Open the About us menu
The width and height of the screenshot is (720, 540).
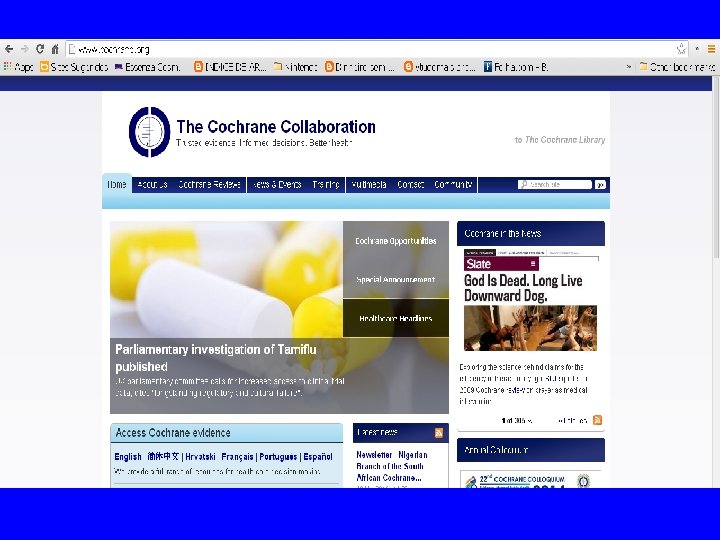point(152,185)
